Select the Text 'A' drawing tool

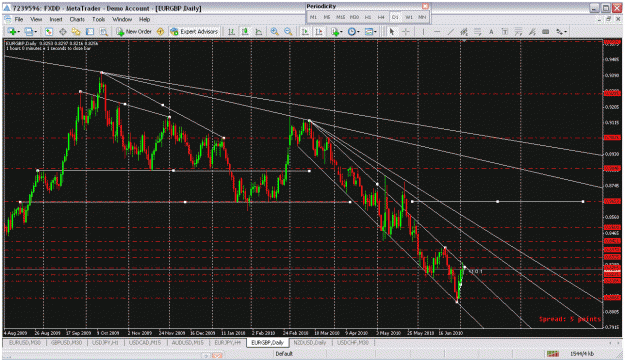[x=491, y=31]
